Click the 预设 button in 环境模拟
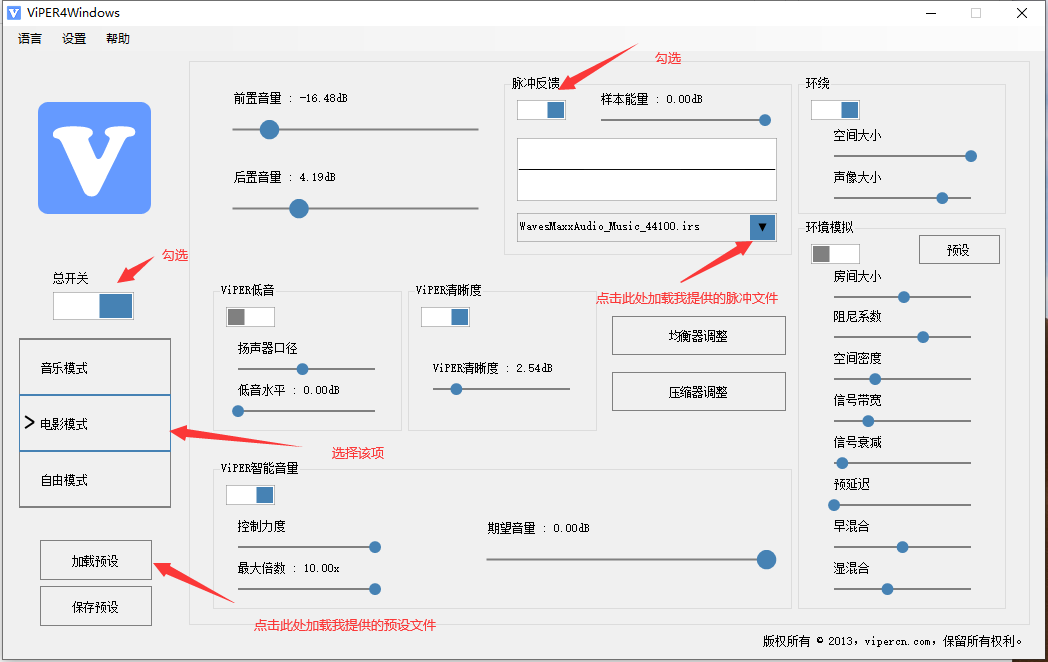The width and height of the screenshot is (1048, 662). [959, 249]
